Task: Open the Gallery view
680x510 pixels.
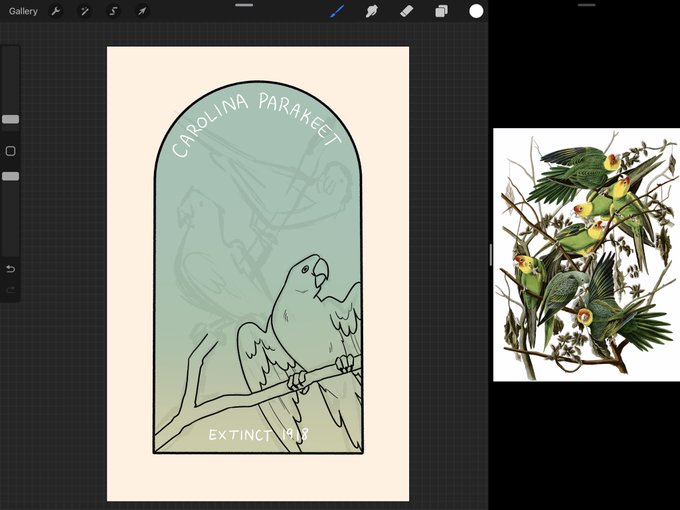Action: click(23, 11)
